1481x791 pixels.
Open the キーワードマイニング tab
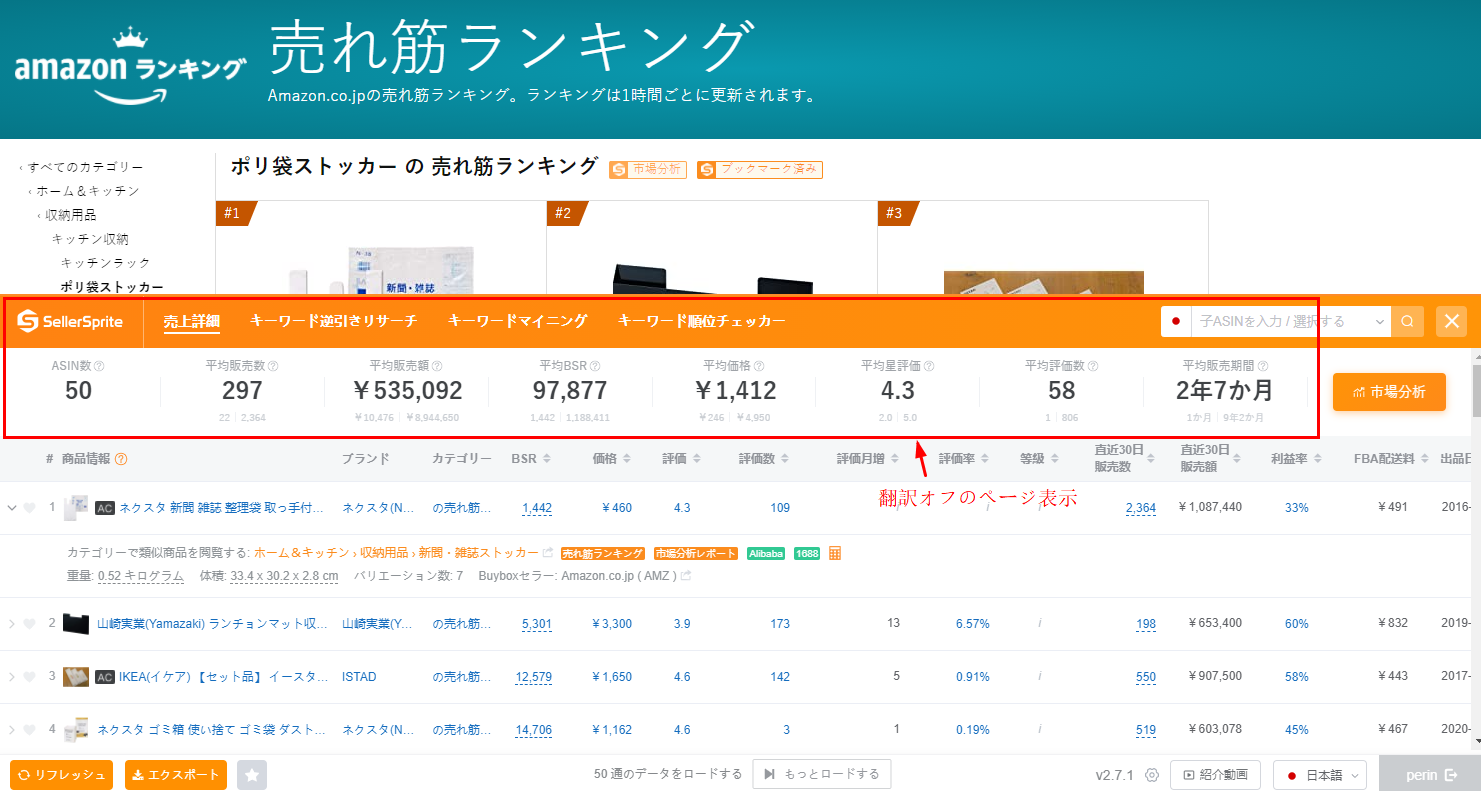tap(517, 321)
